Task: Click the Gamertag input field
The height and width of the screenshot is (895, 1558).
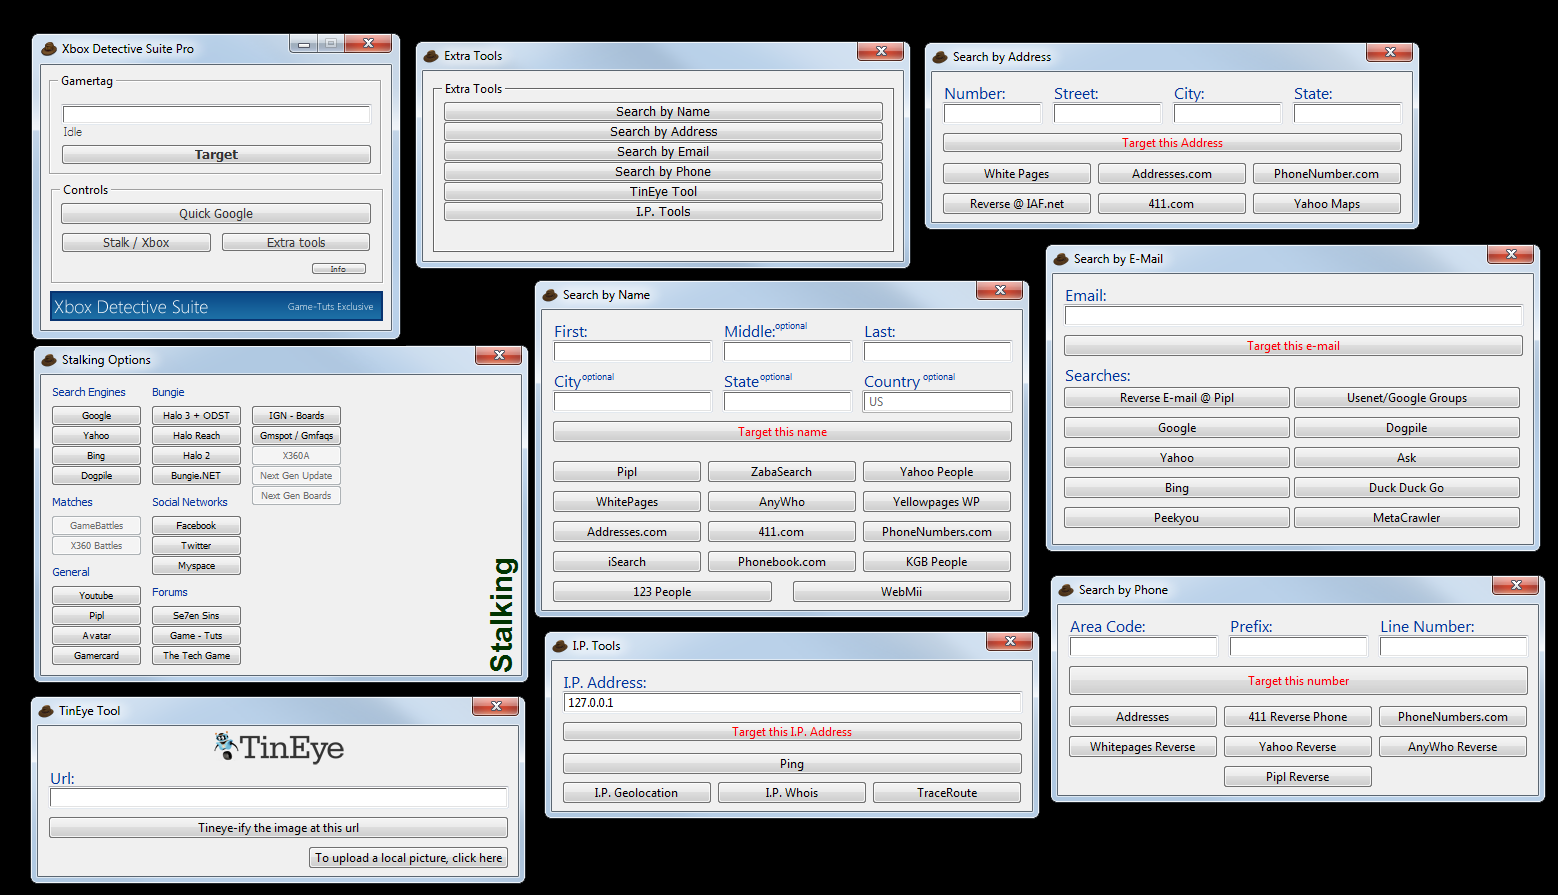Action: pyautogui.click(x=216, y=114)
